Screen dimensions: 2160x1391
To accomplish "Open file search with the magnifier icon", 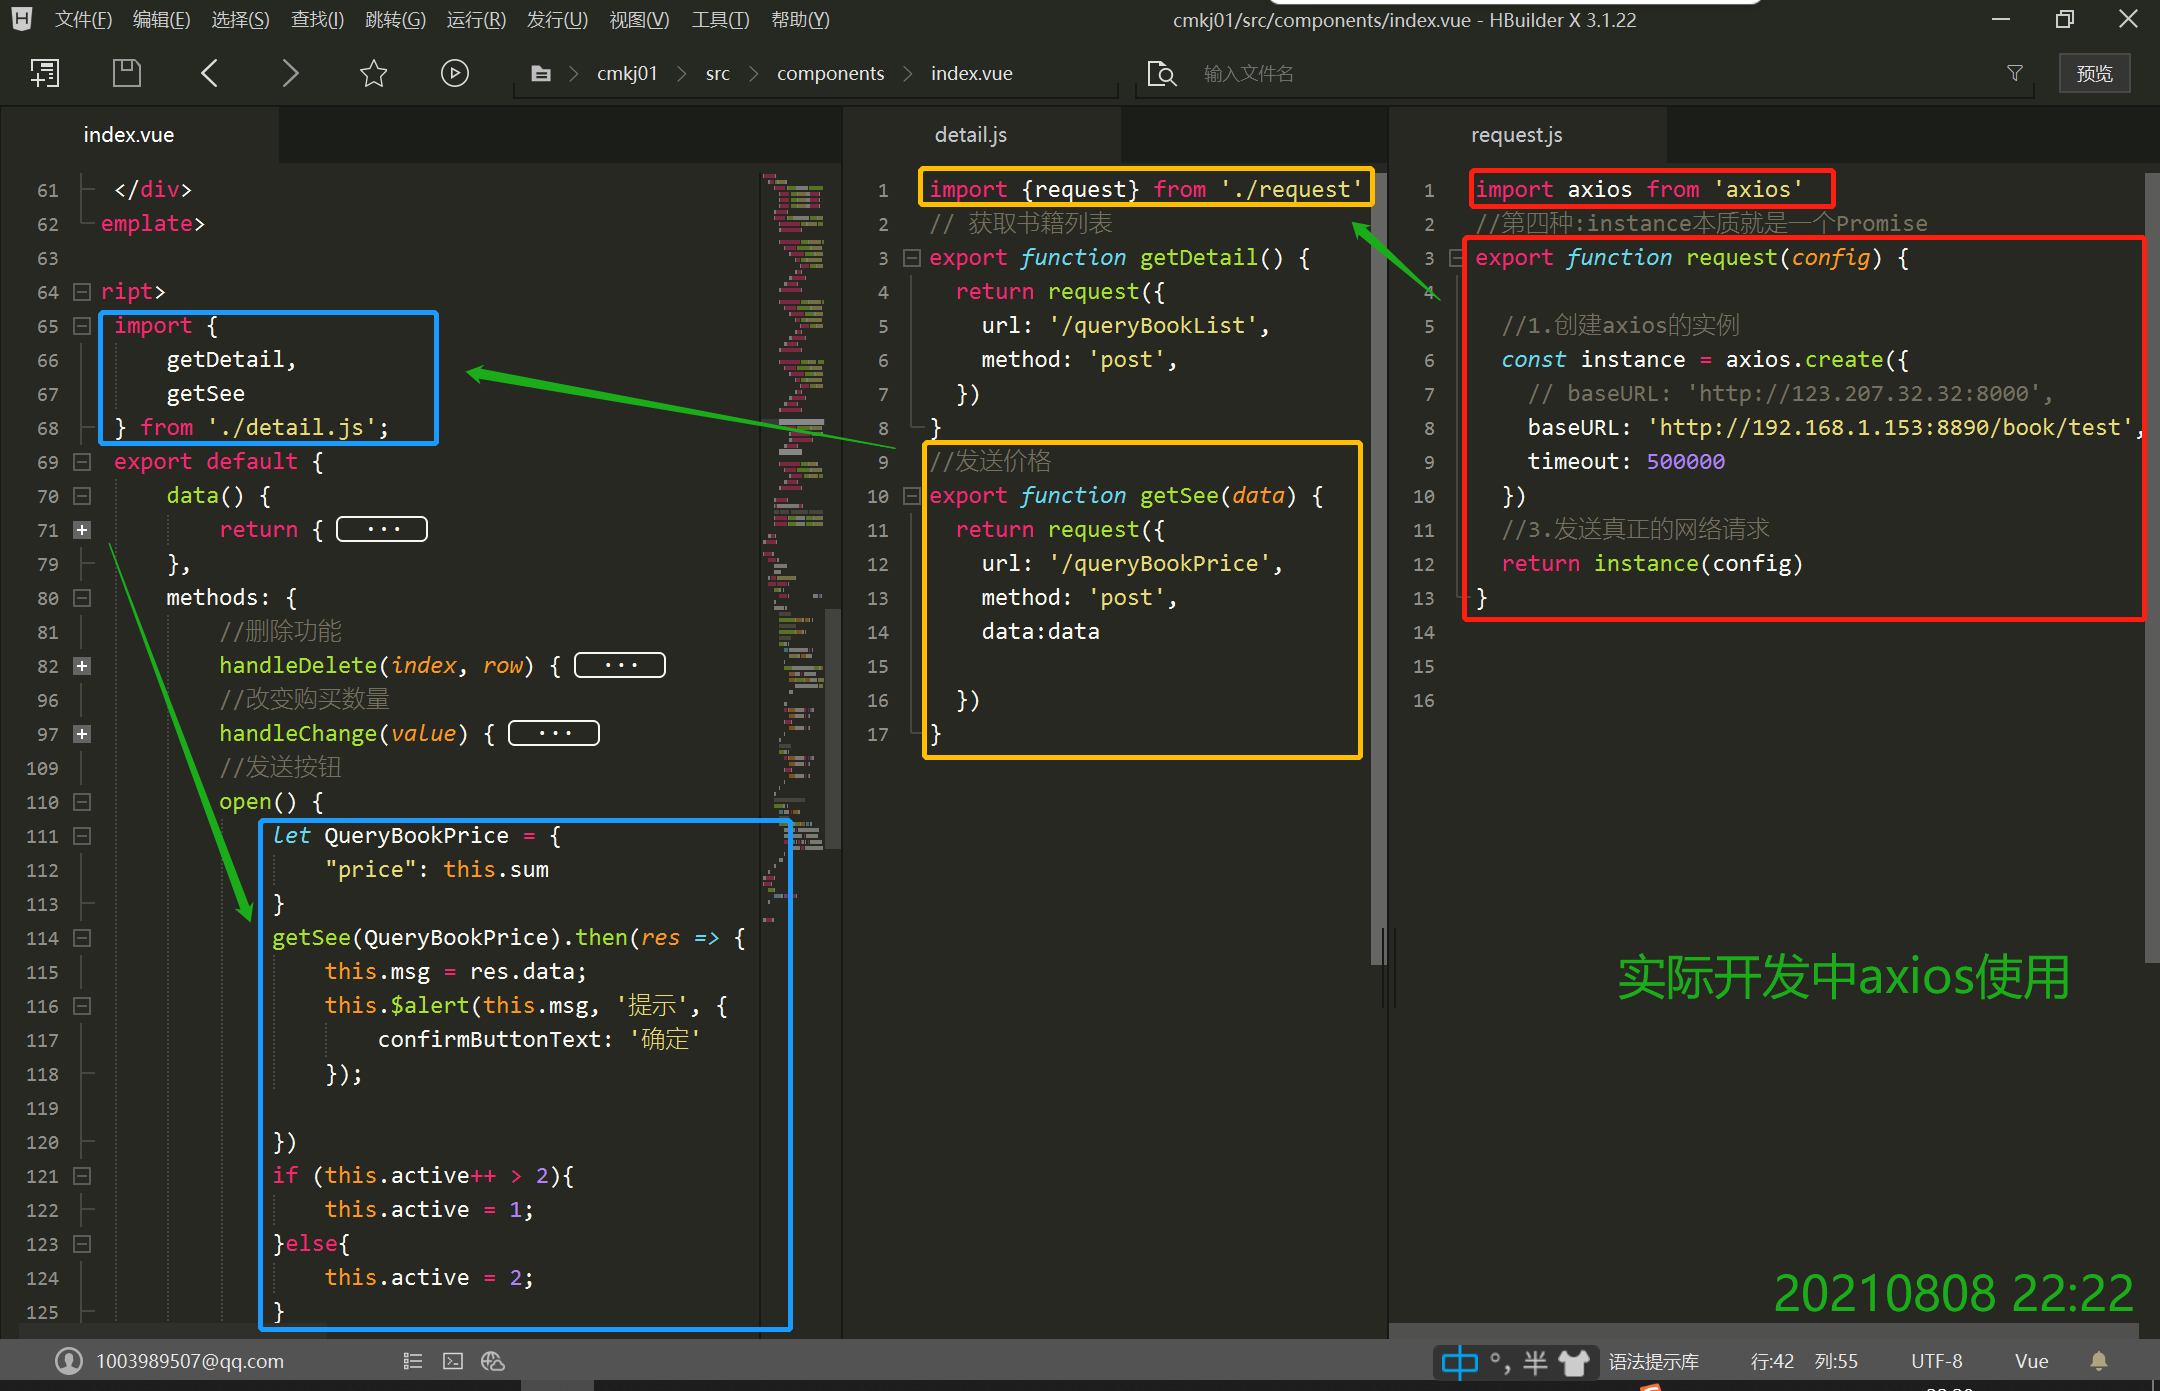I will click(x=1162, y=73).
